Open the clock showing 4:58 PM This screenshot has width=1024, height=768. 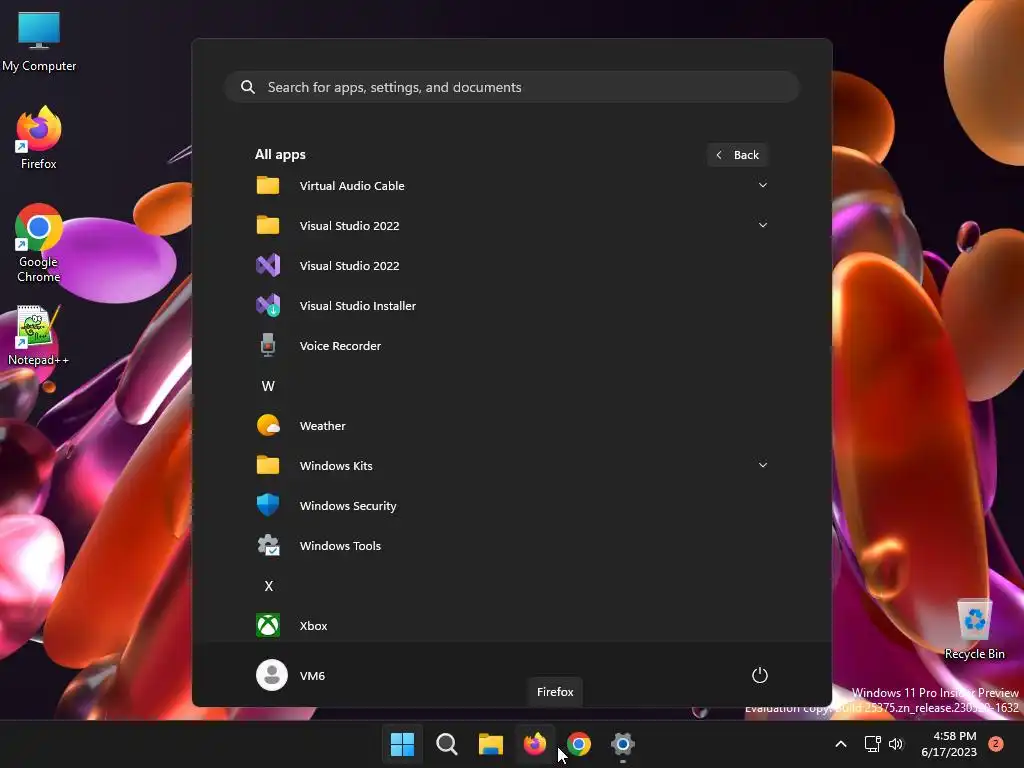[949, 744]
